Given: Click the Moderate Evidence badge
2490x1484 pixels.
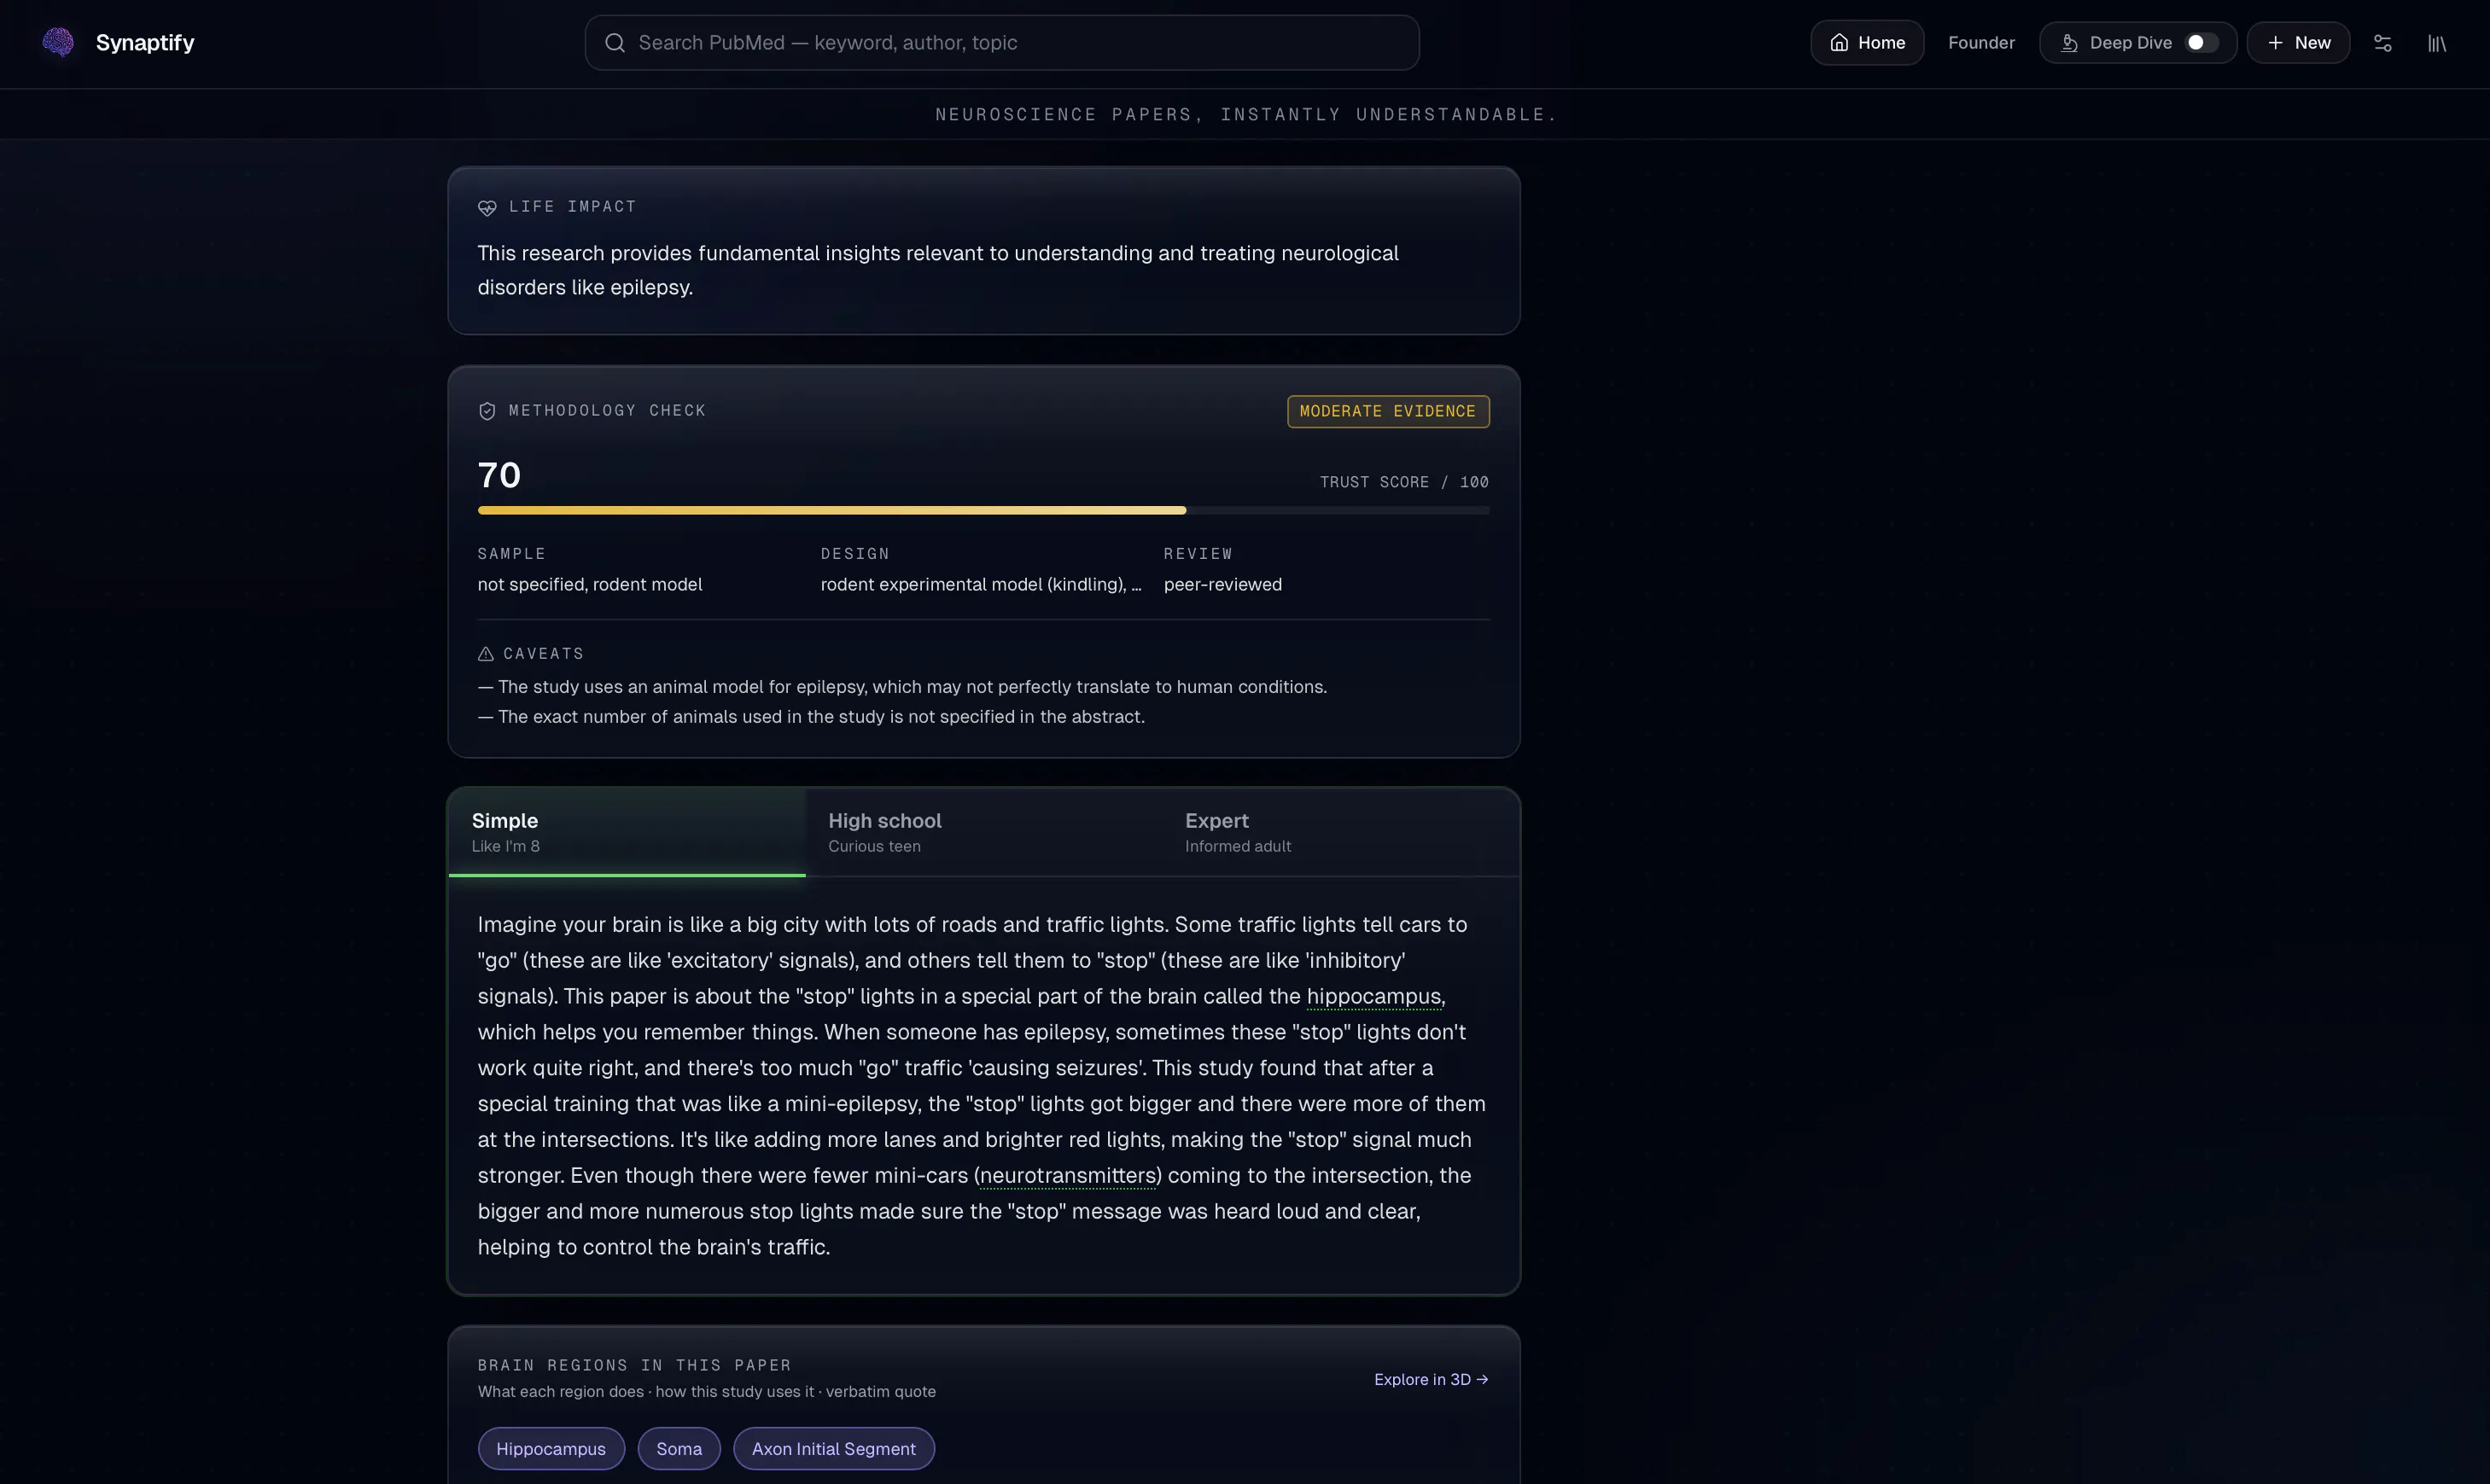Looking at the screenshot, I should (x=1388, y=412).
